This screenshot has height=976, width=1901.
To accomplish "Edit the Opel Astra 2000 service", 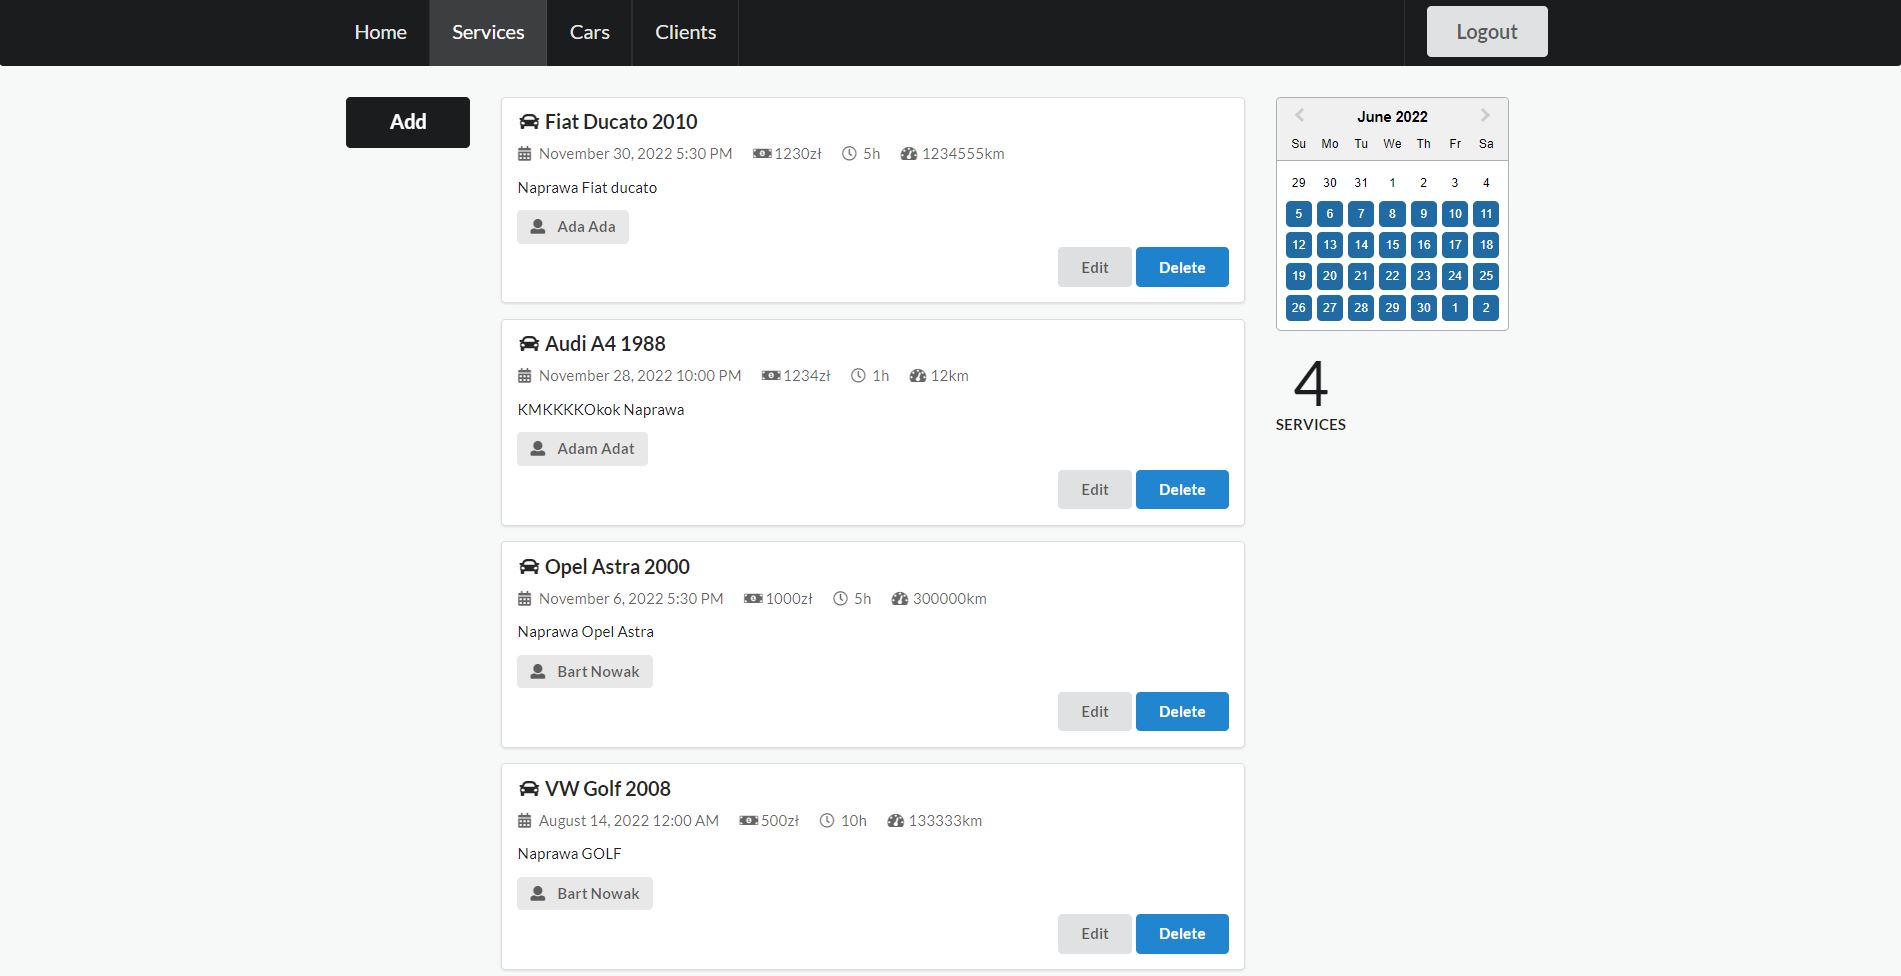I will click(x=1095, y=712).
